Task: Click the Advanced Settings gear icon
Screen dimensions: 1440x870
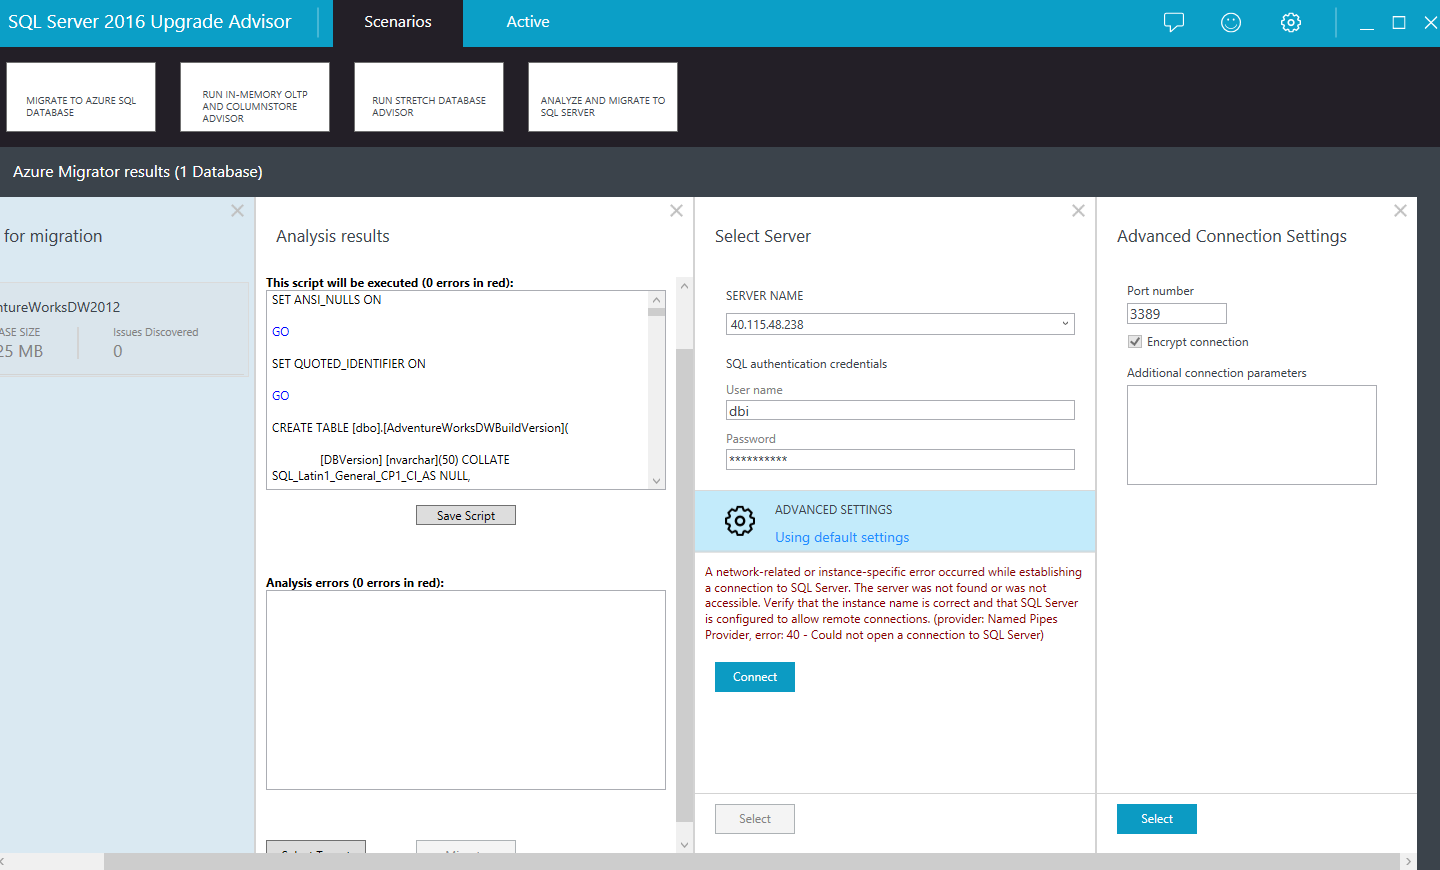Action: [740, 520]
